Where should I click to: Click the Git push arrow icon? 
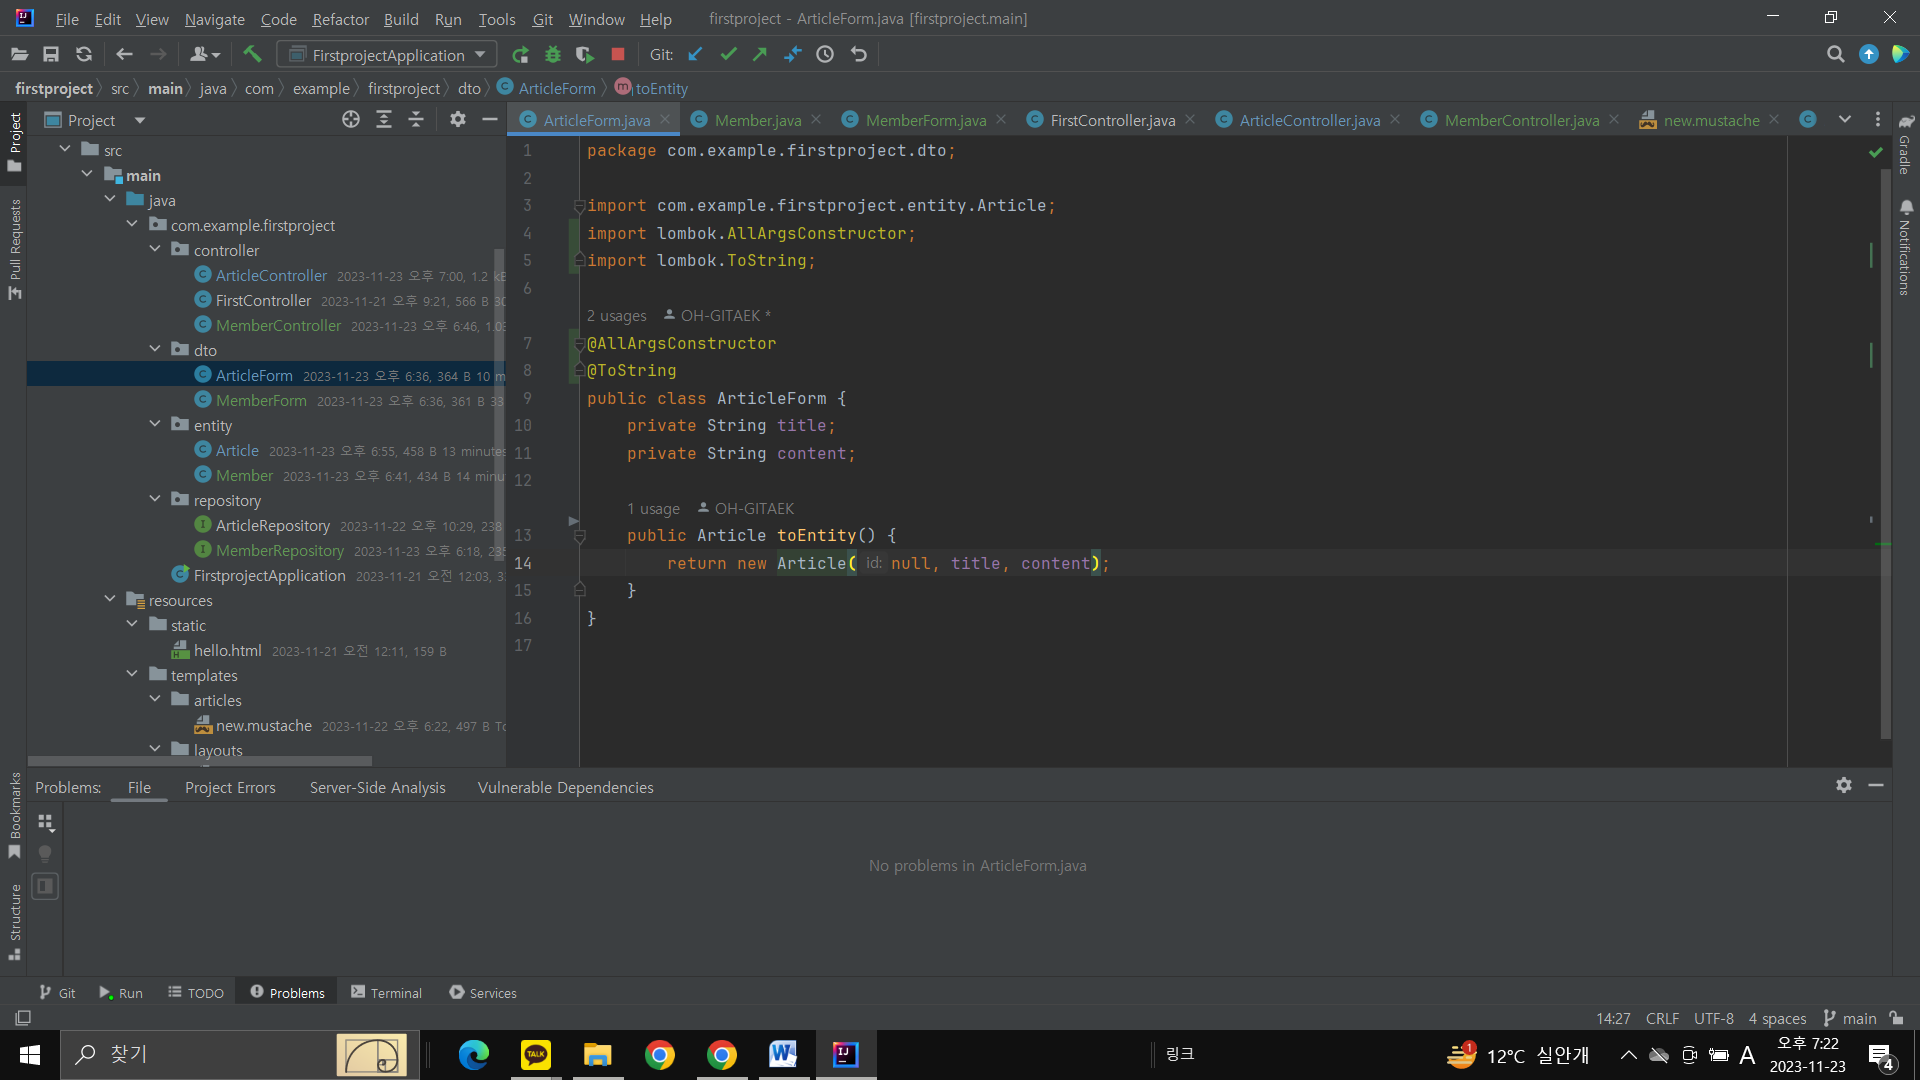coord(760,54)
